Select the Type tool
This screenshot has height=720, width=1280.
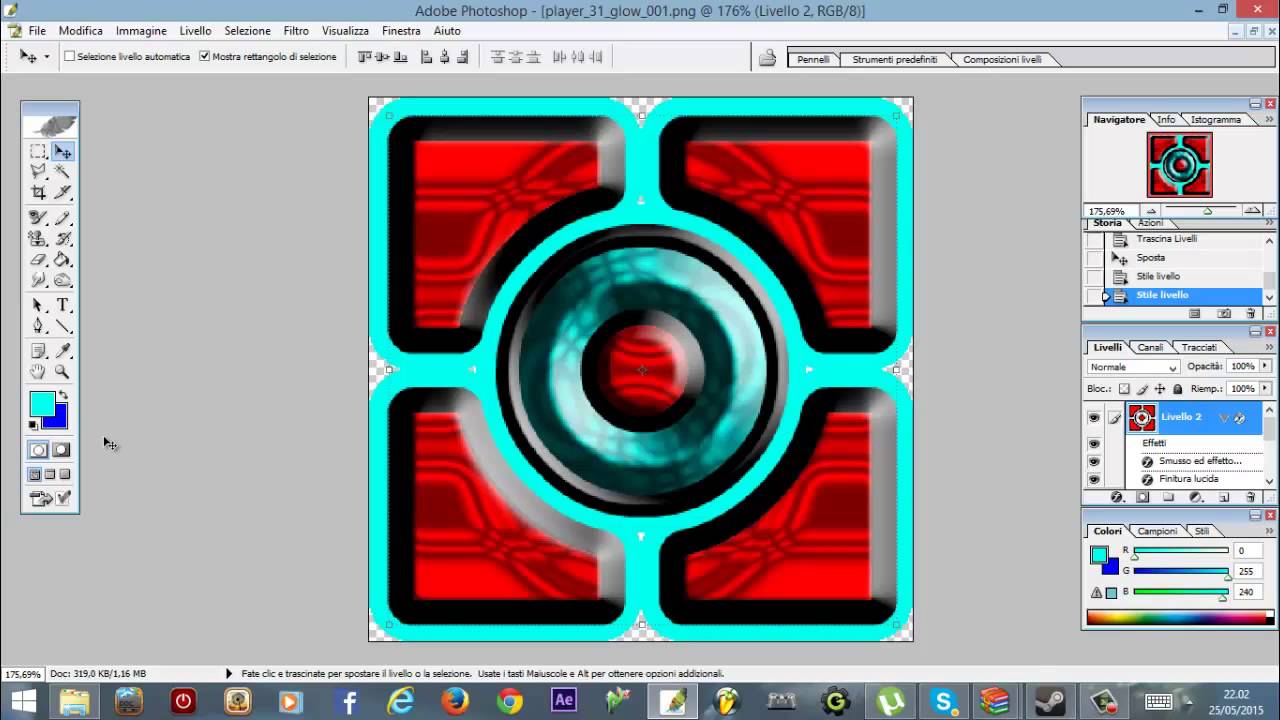pos(63,305)
